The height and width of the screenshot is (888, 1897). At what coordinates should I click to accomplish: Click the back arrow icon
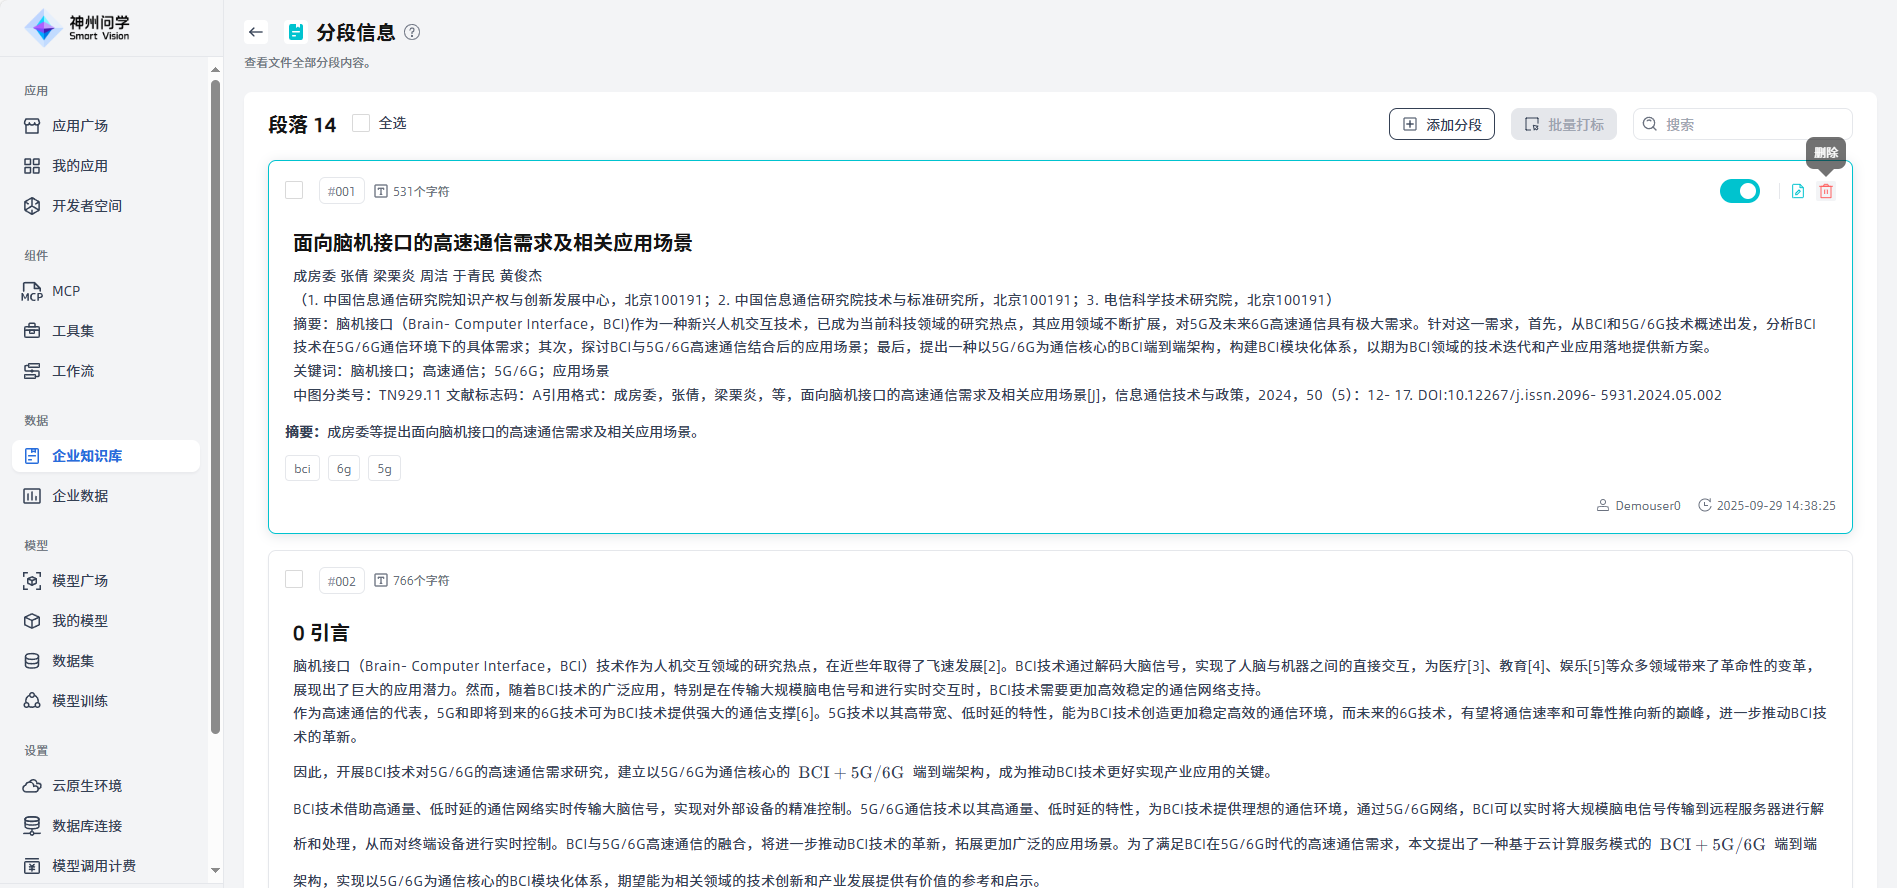[256, 32]
